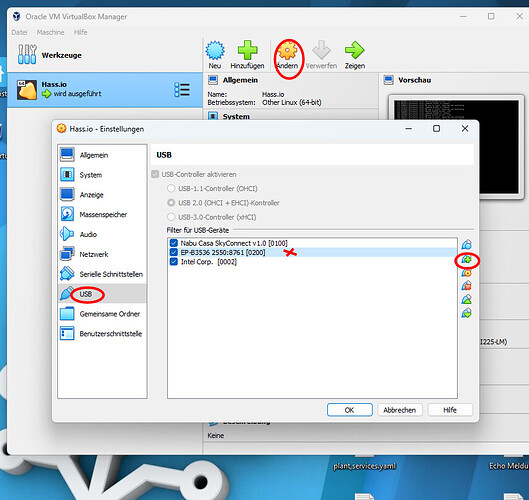The width and height of the screenshot is (529, 500).
Task: Toggle the USB-Controller aktivieren checkbox
Action: [x=155, y=174]
